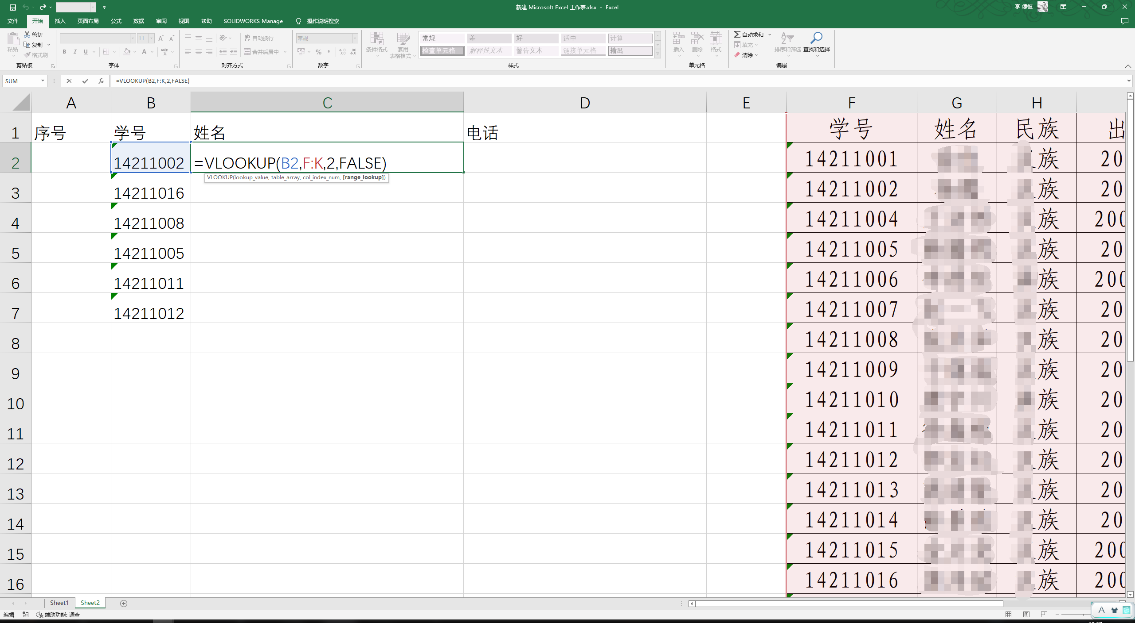Screen dimensions: 1135x623
Task: Click cell B3 containing 14211016
Action: pyautogui.click(x=149, y=193)
